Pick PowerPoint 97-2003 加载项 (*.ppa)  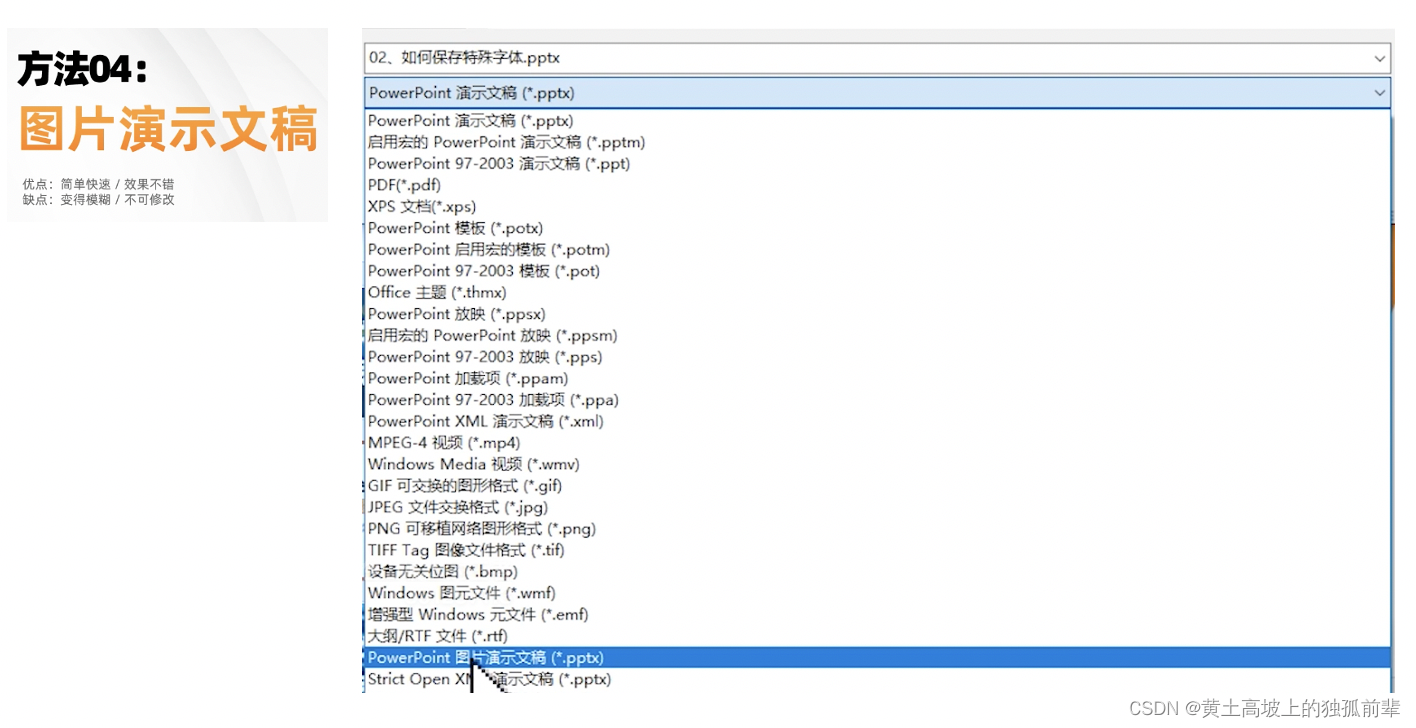(x=877, y=400)
